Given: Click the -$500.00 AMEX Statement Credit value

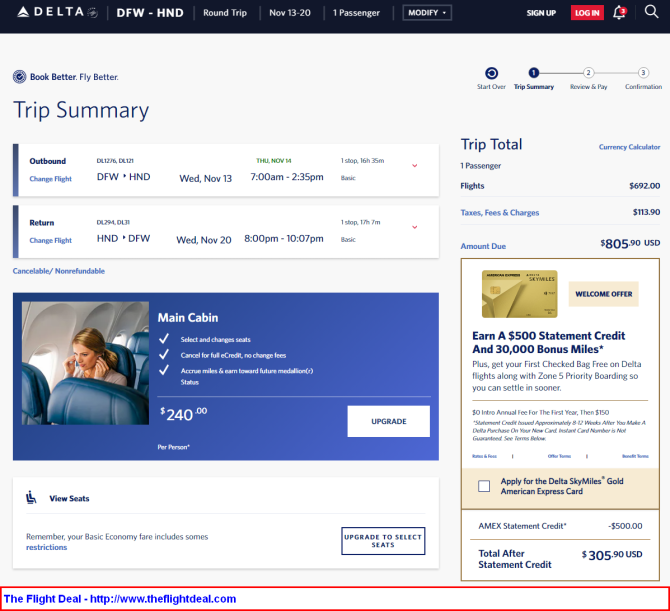Looking at the screenshot, I should coord(625,526).
